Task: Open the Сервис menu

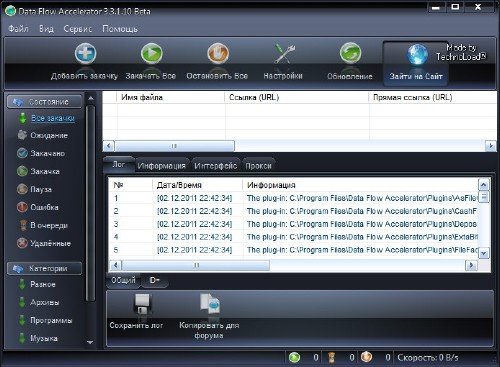Action: 78,29
